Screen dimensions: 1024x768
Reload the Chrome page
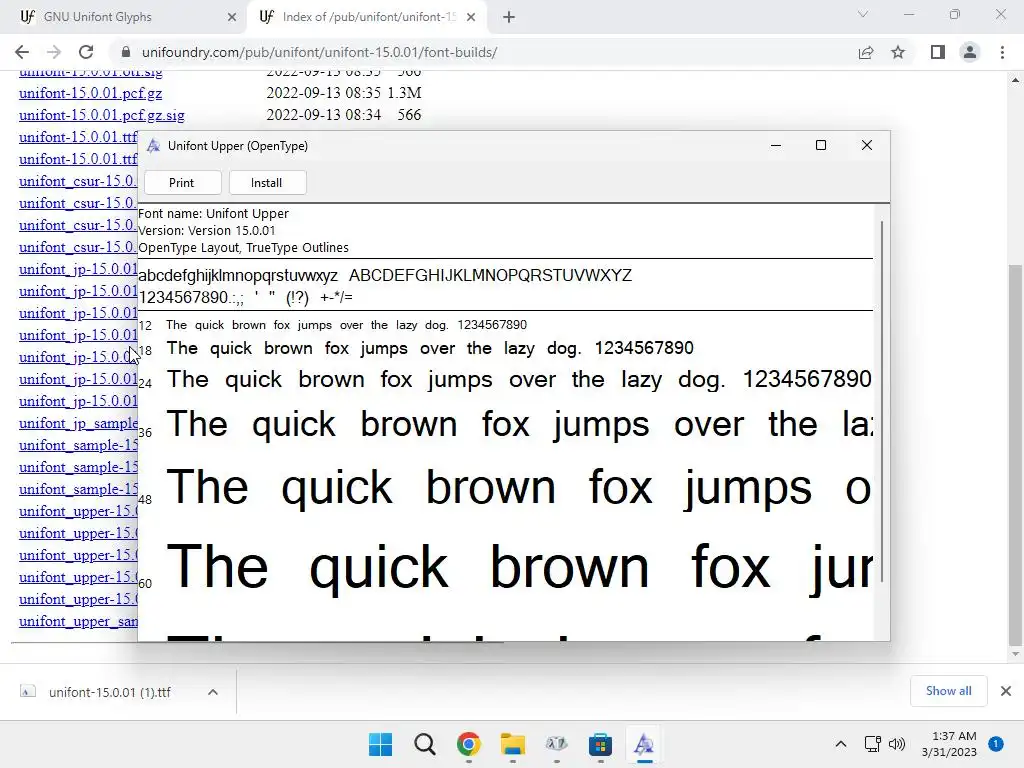tap(86, 52)
